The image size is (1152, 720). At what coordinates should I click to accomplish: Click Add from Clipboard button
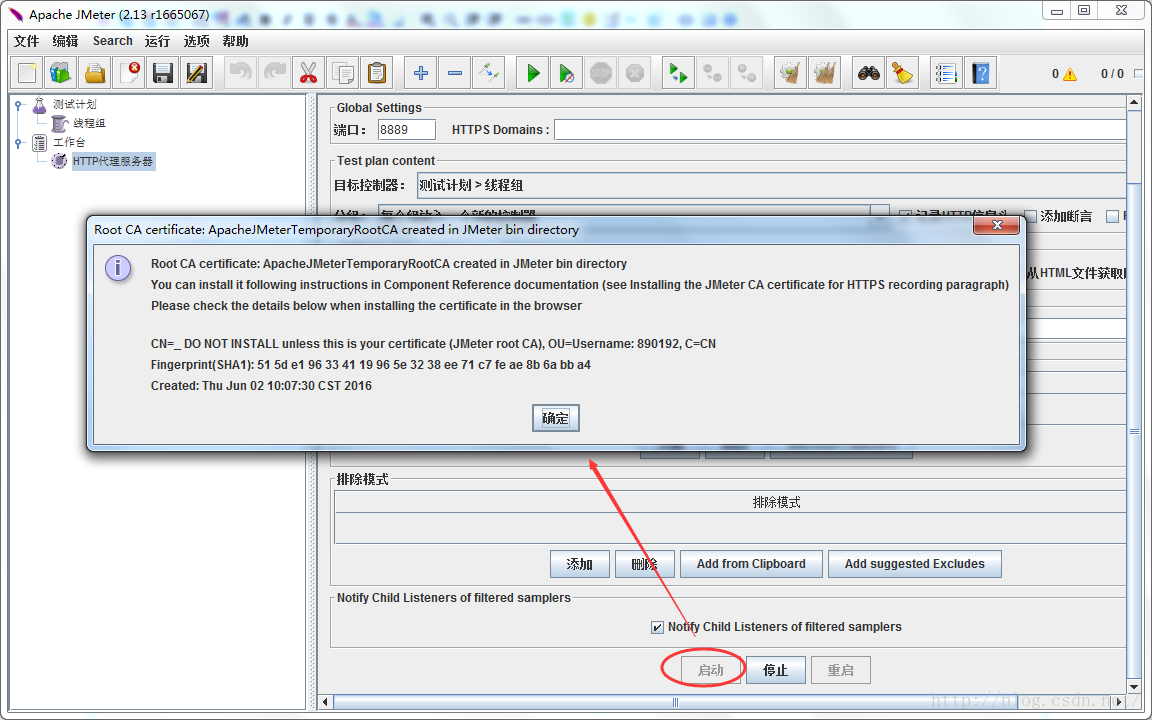751,564
